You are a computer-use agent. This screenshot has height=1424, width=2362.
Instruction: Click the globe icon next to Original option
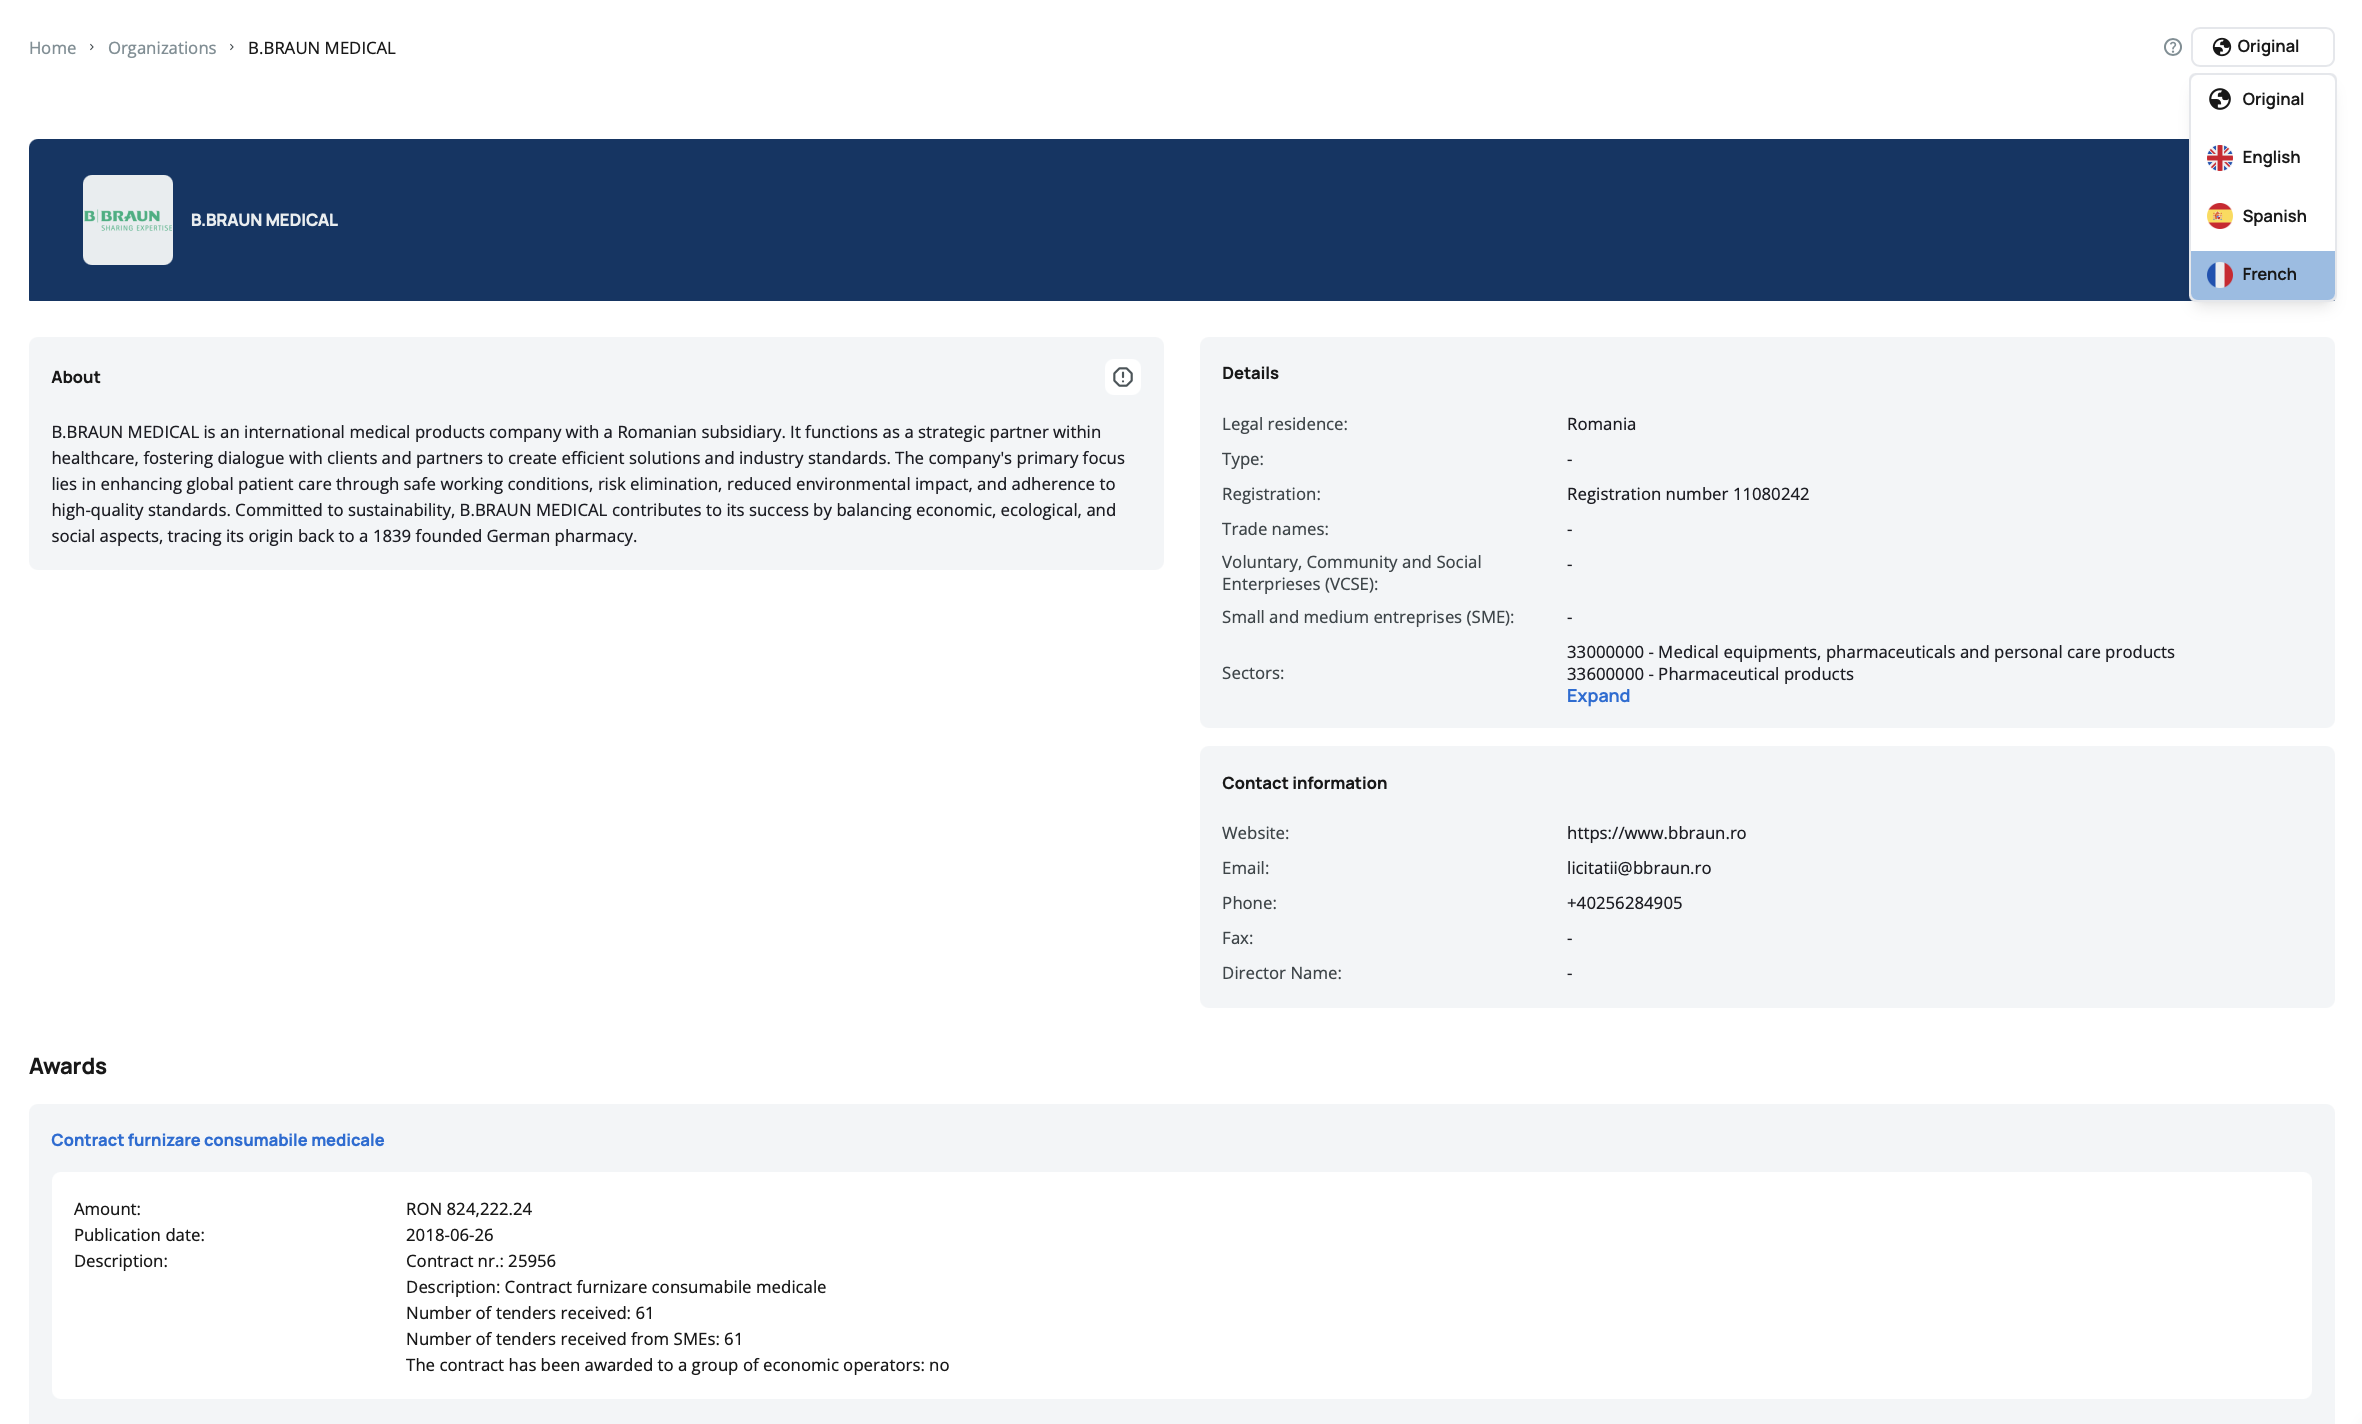tap(2220, 99)
